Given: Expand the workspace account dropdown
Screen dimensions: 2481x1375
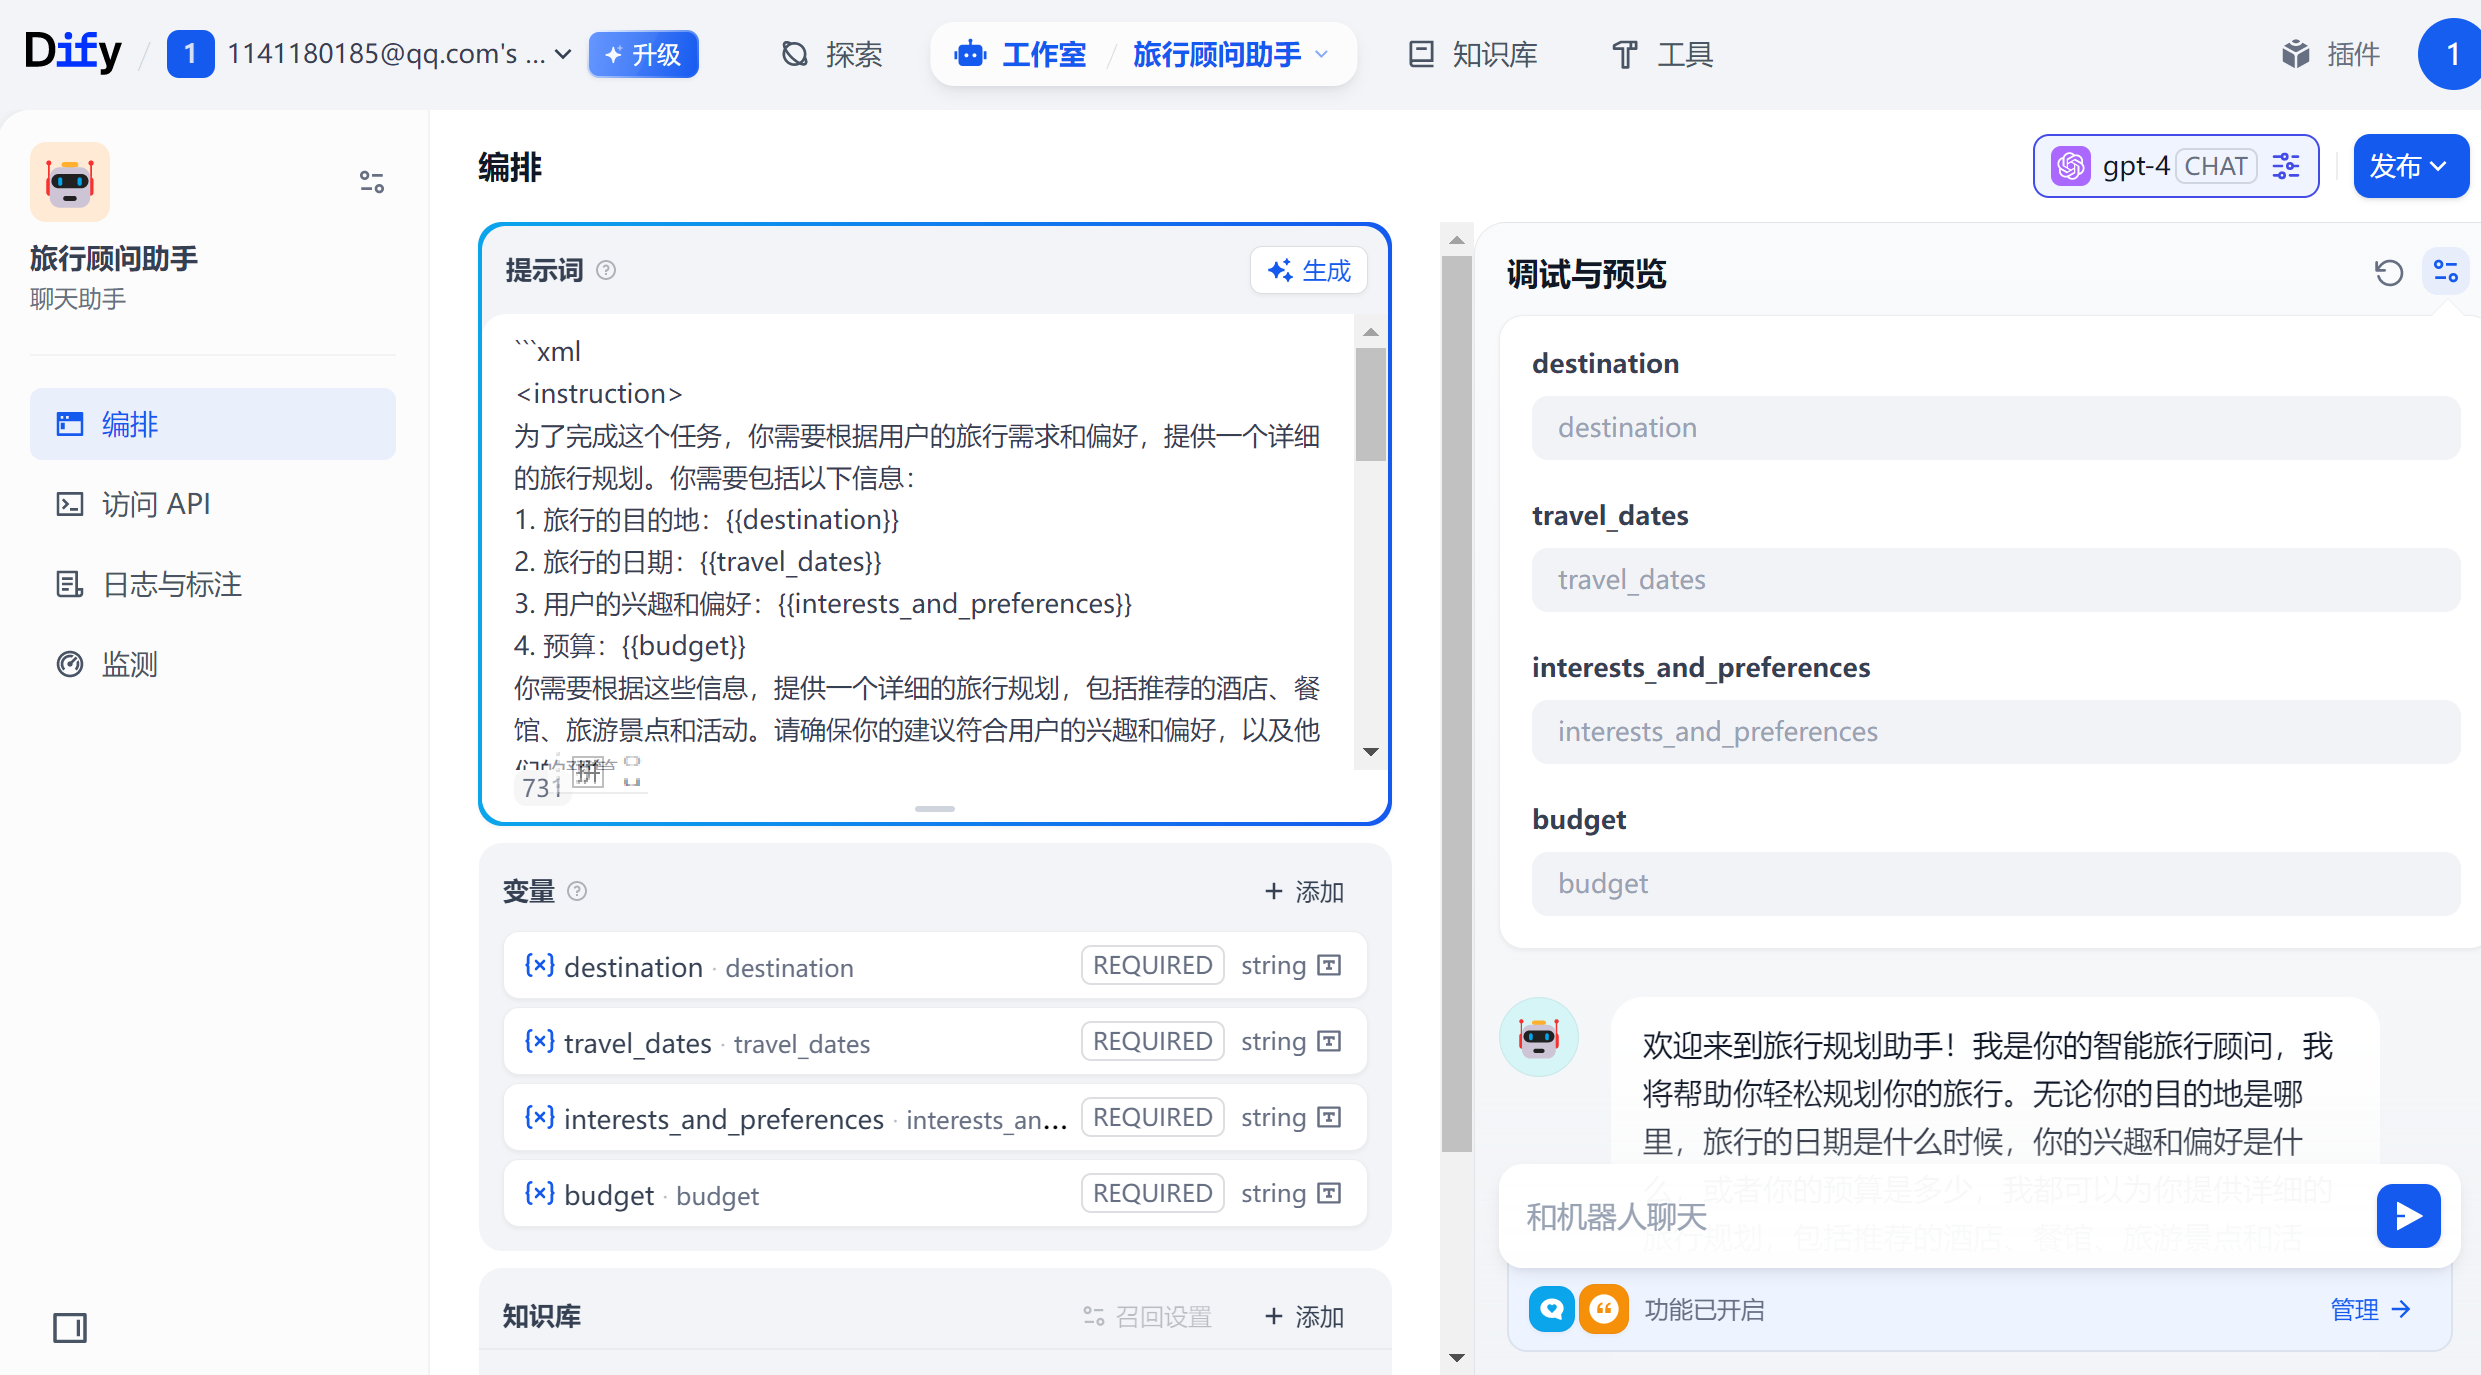Looking at the screenshot, I should (563, 54).
